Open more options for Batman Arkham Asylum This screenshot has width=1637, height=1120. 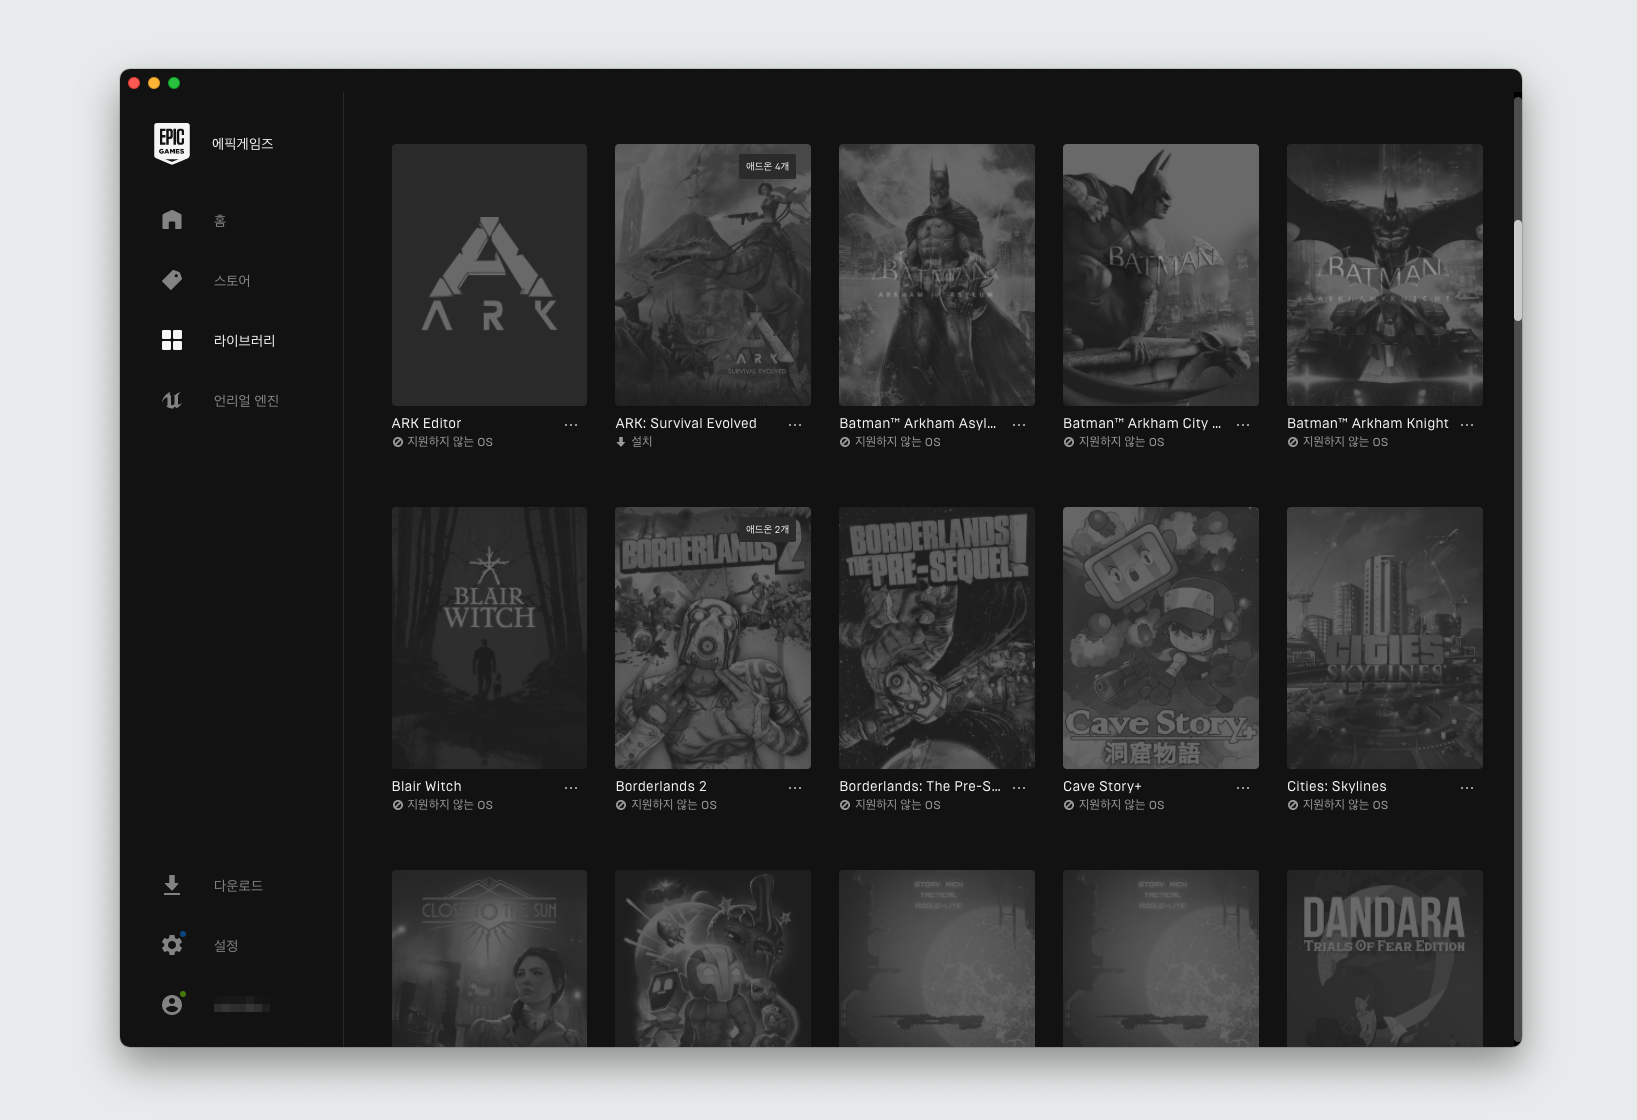point(1019,424)
